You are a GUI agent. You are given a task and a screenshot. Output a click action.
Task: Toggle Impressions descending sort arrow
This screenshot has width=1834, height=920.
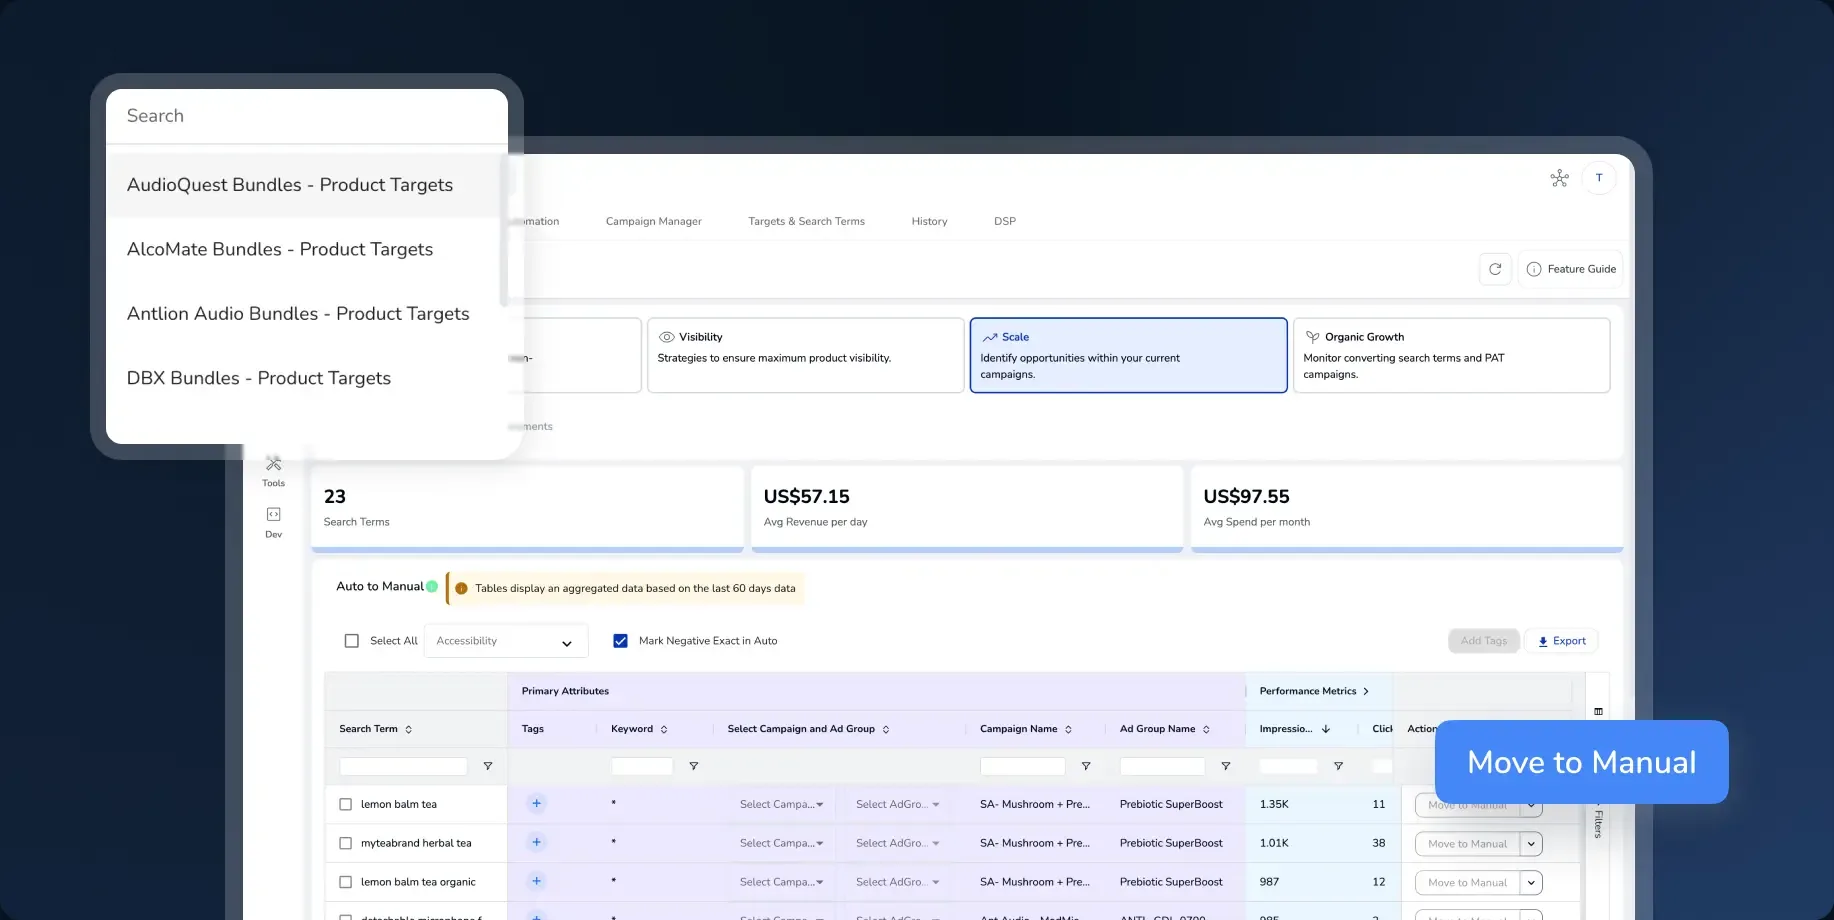tap(1326, 729)
